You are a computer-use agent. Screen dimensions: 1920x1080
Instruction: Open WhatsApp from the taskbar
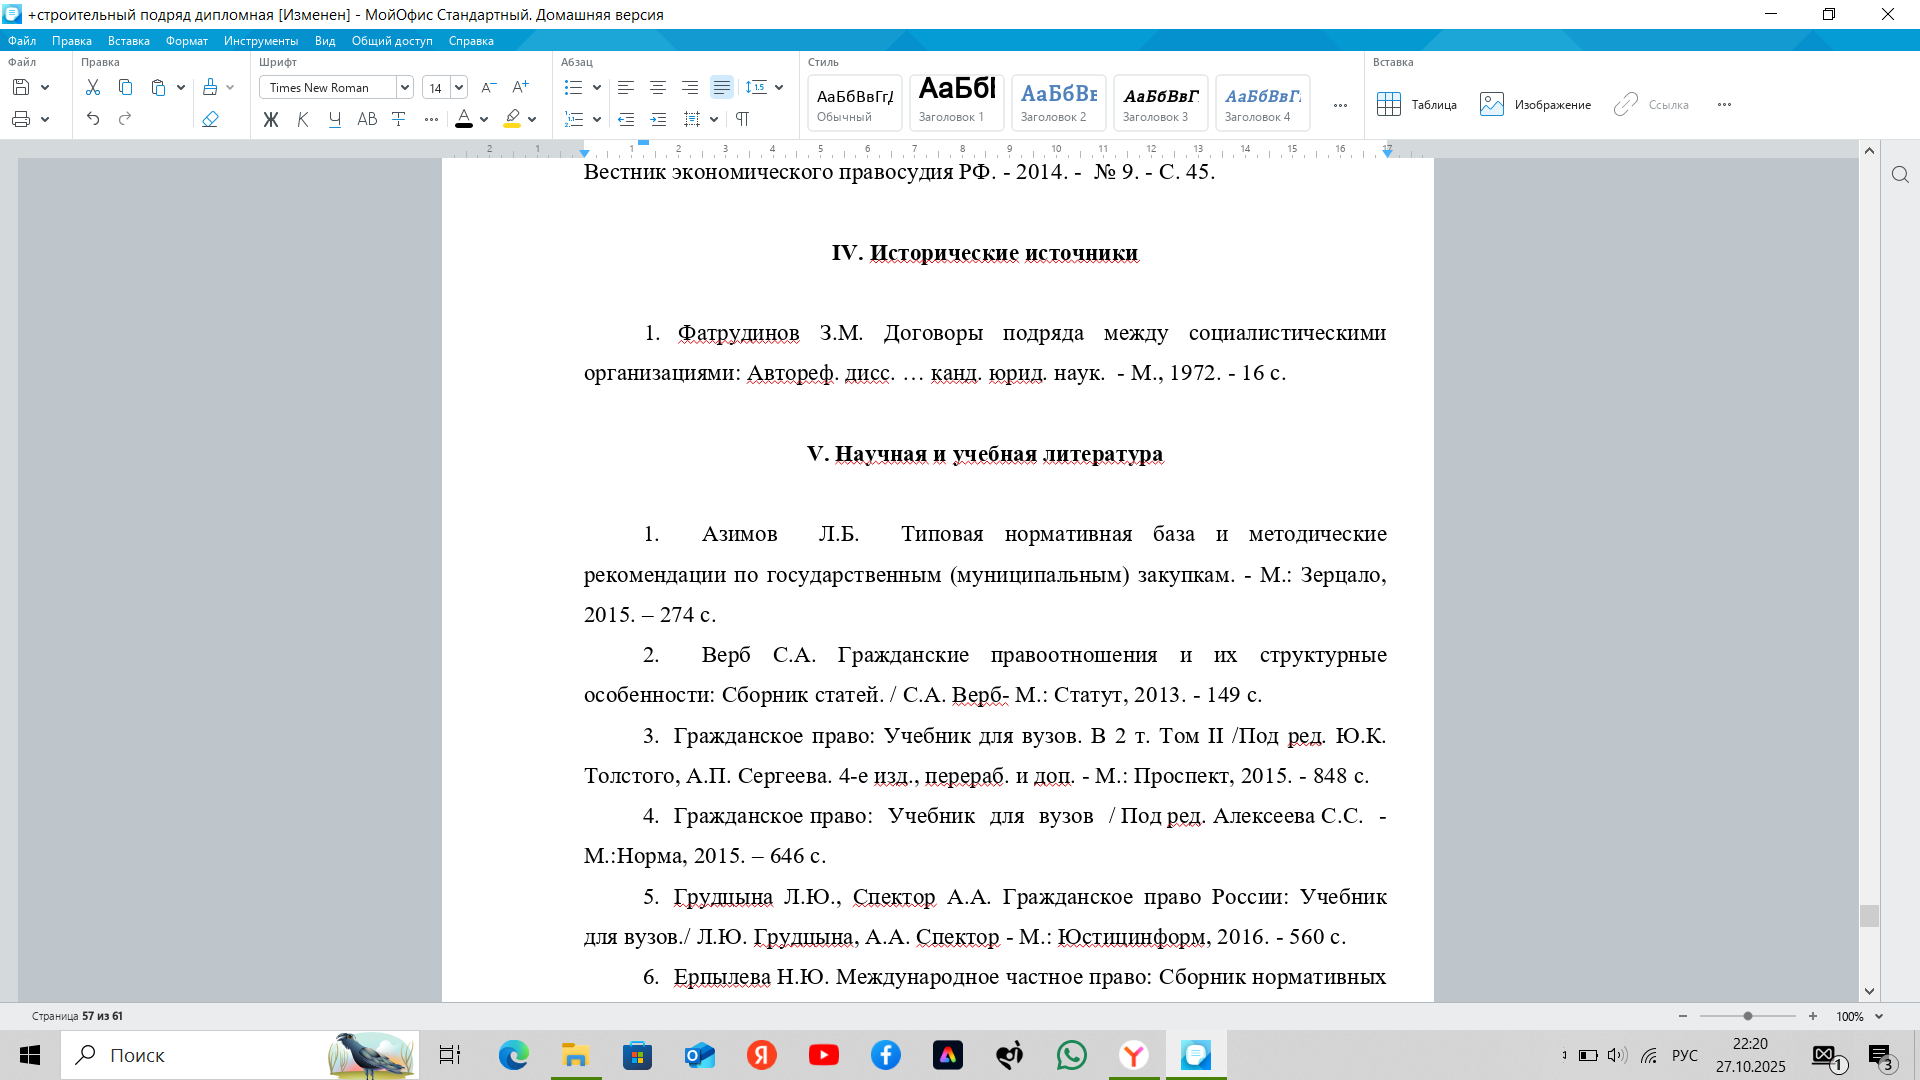coord(1071,1055)
